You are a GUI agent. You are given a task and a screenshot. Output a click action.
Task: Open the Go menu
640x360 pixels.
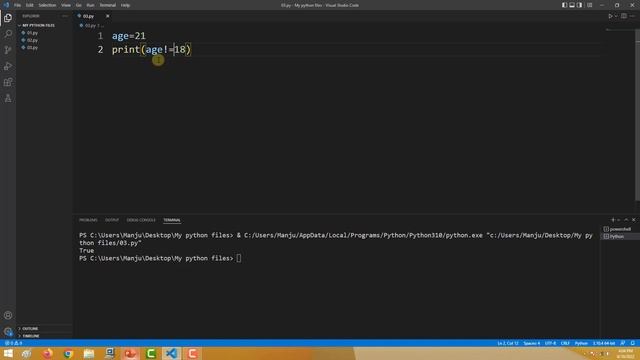click(78, 5)
